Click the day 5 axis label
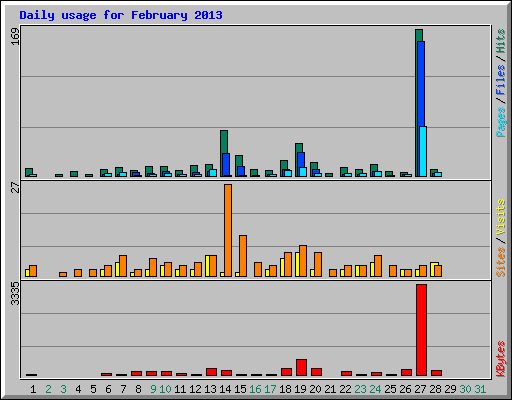Image resolution: width=512 pixels, height=400 pixels. (x=93, y=389)
